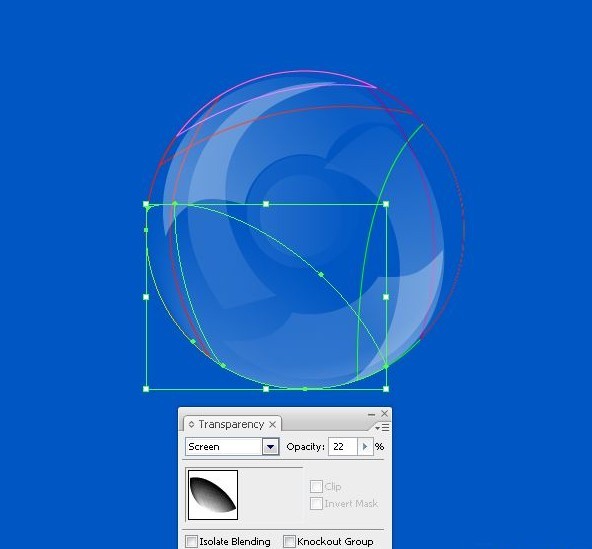Click the bottom-center bounding box handle
Screen dimensions: 592x549
point(266,389)
